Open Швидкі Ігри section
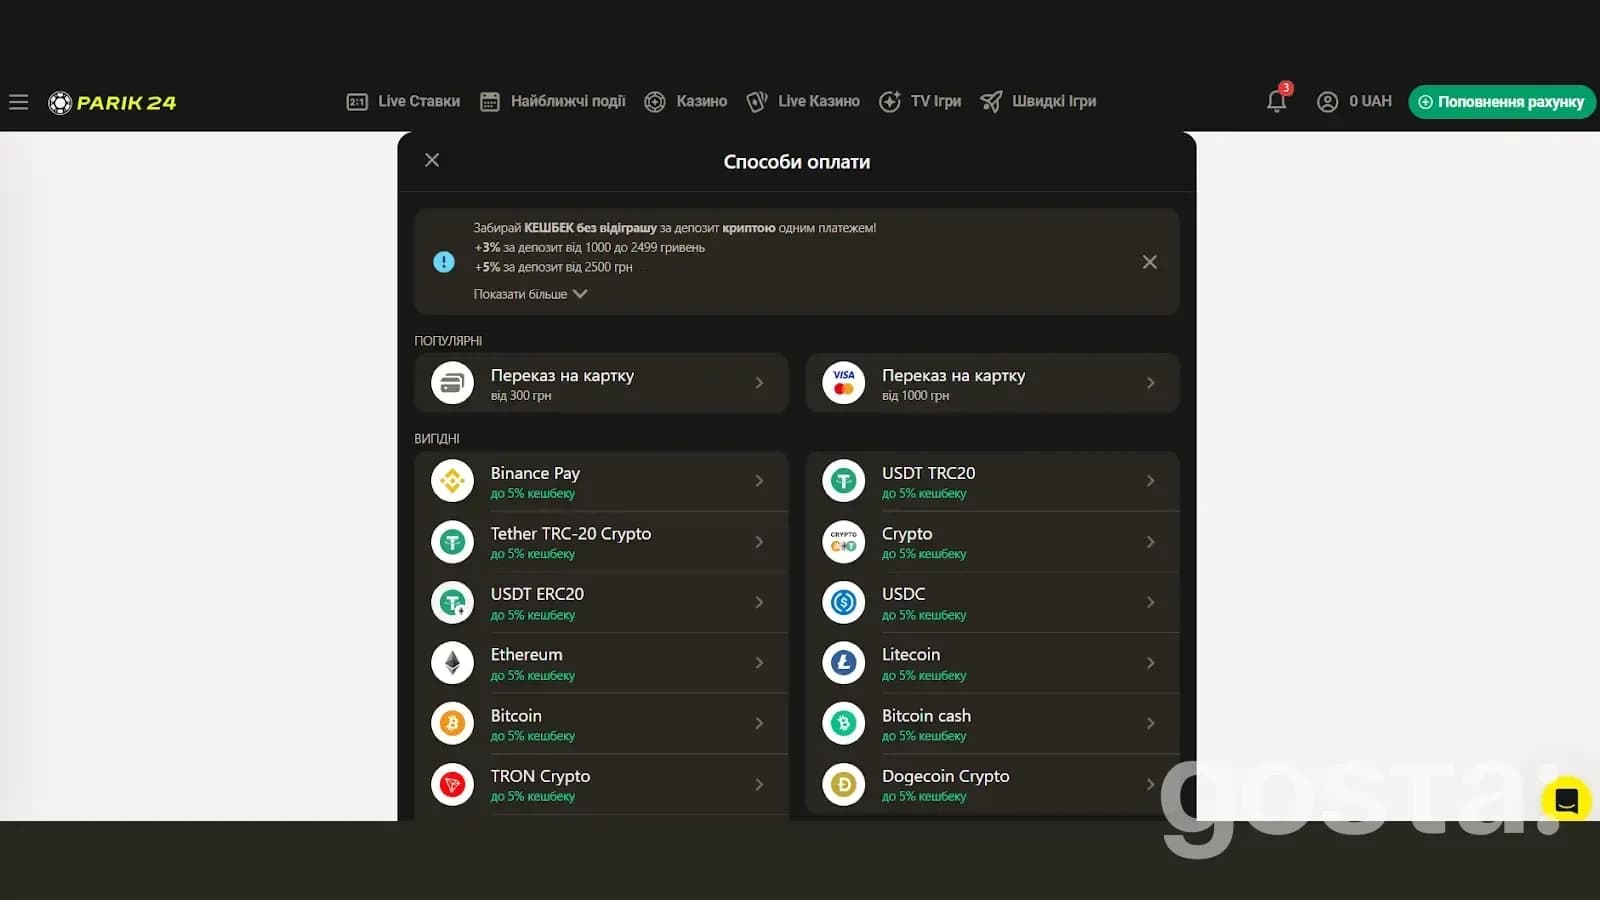 tap(1038, 101)
